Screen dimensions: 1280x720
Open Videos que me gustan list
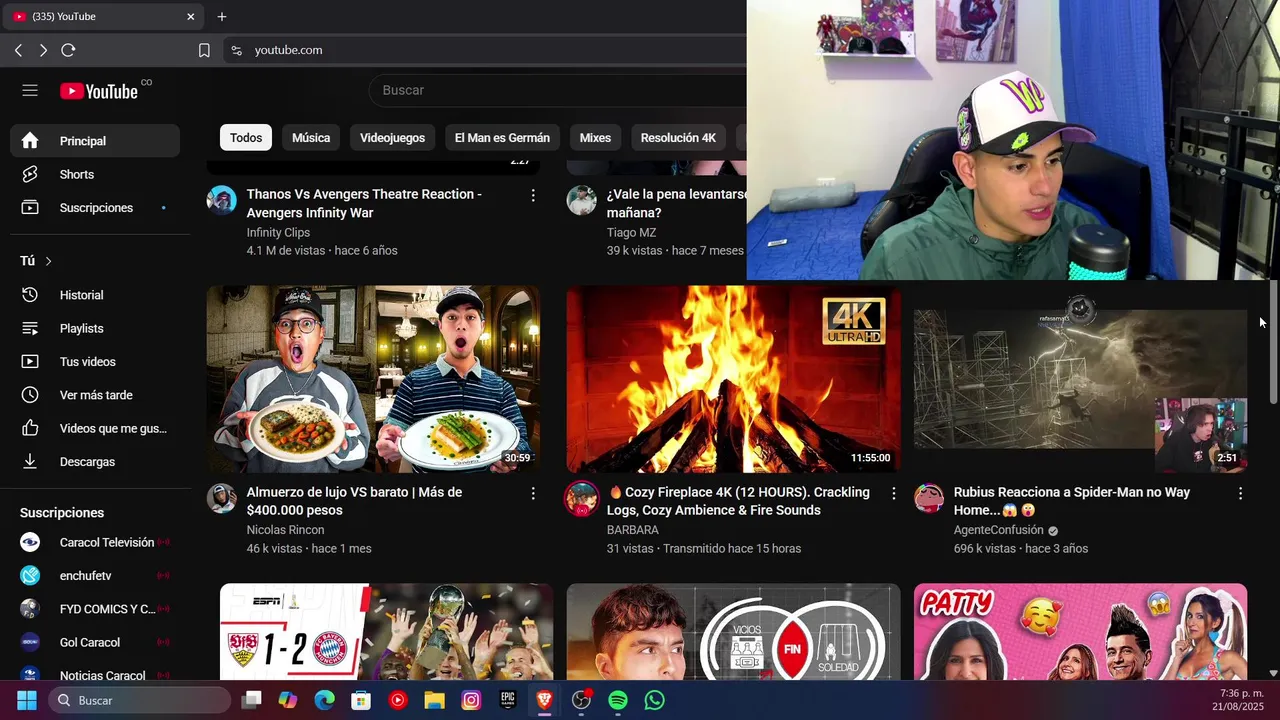click(95, 428)
